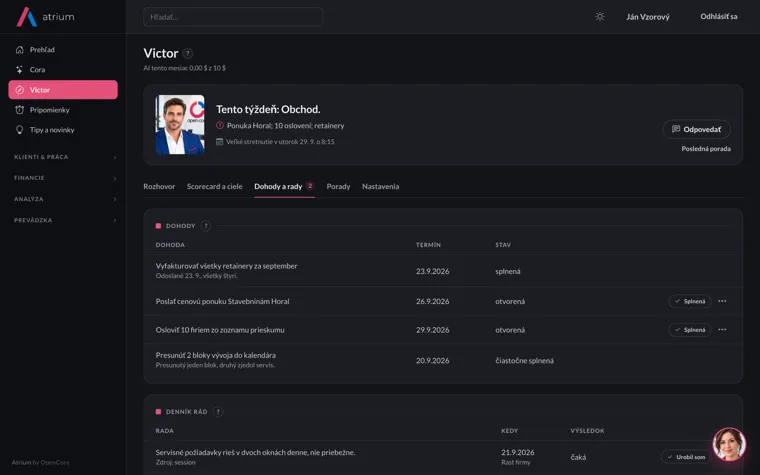Show help icon beside Dohody heading

(206, 226)
